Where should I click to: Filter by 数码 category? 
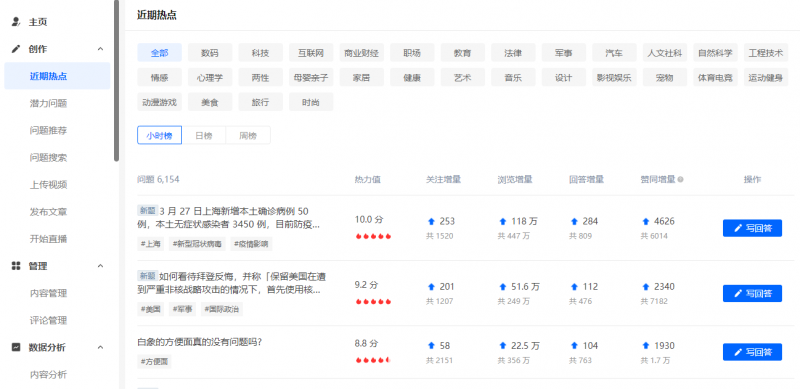210,53
